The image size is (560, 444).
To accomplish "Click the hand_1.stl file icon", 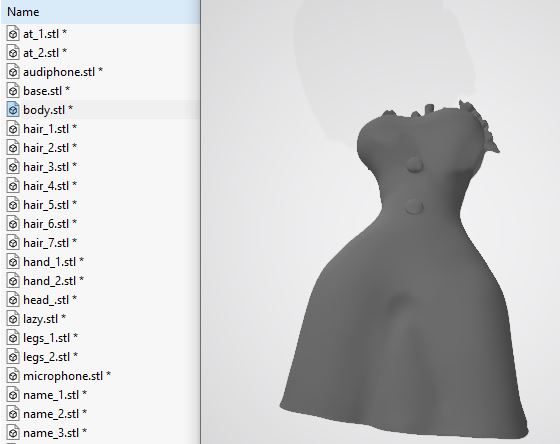I will click(13, 262).
